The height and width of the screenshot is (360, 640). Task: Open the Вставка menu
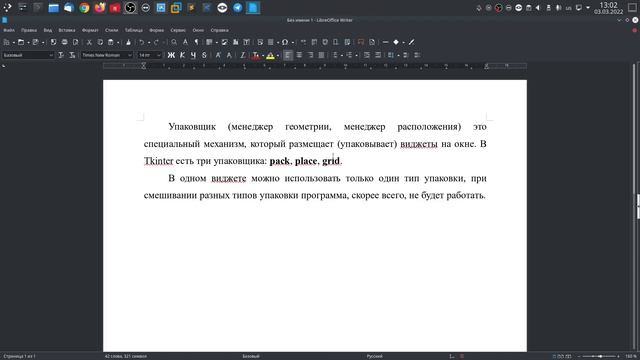tap(67, 30)
